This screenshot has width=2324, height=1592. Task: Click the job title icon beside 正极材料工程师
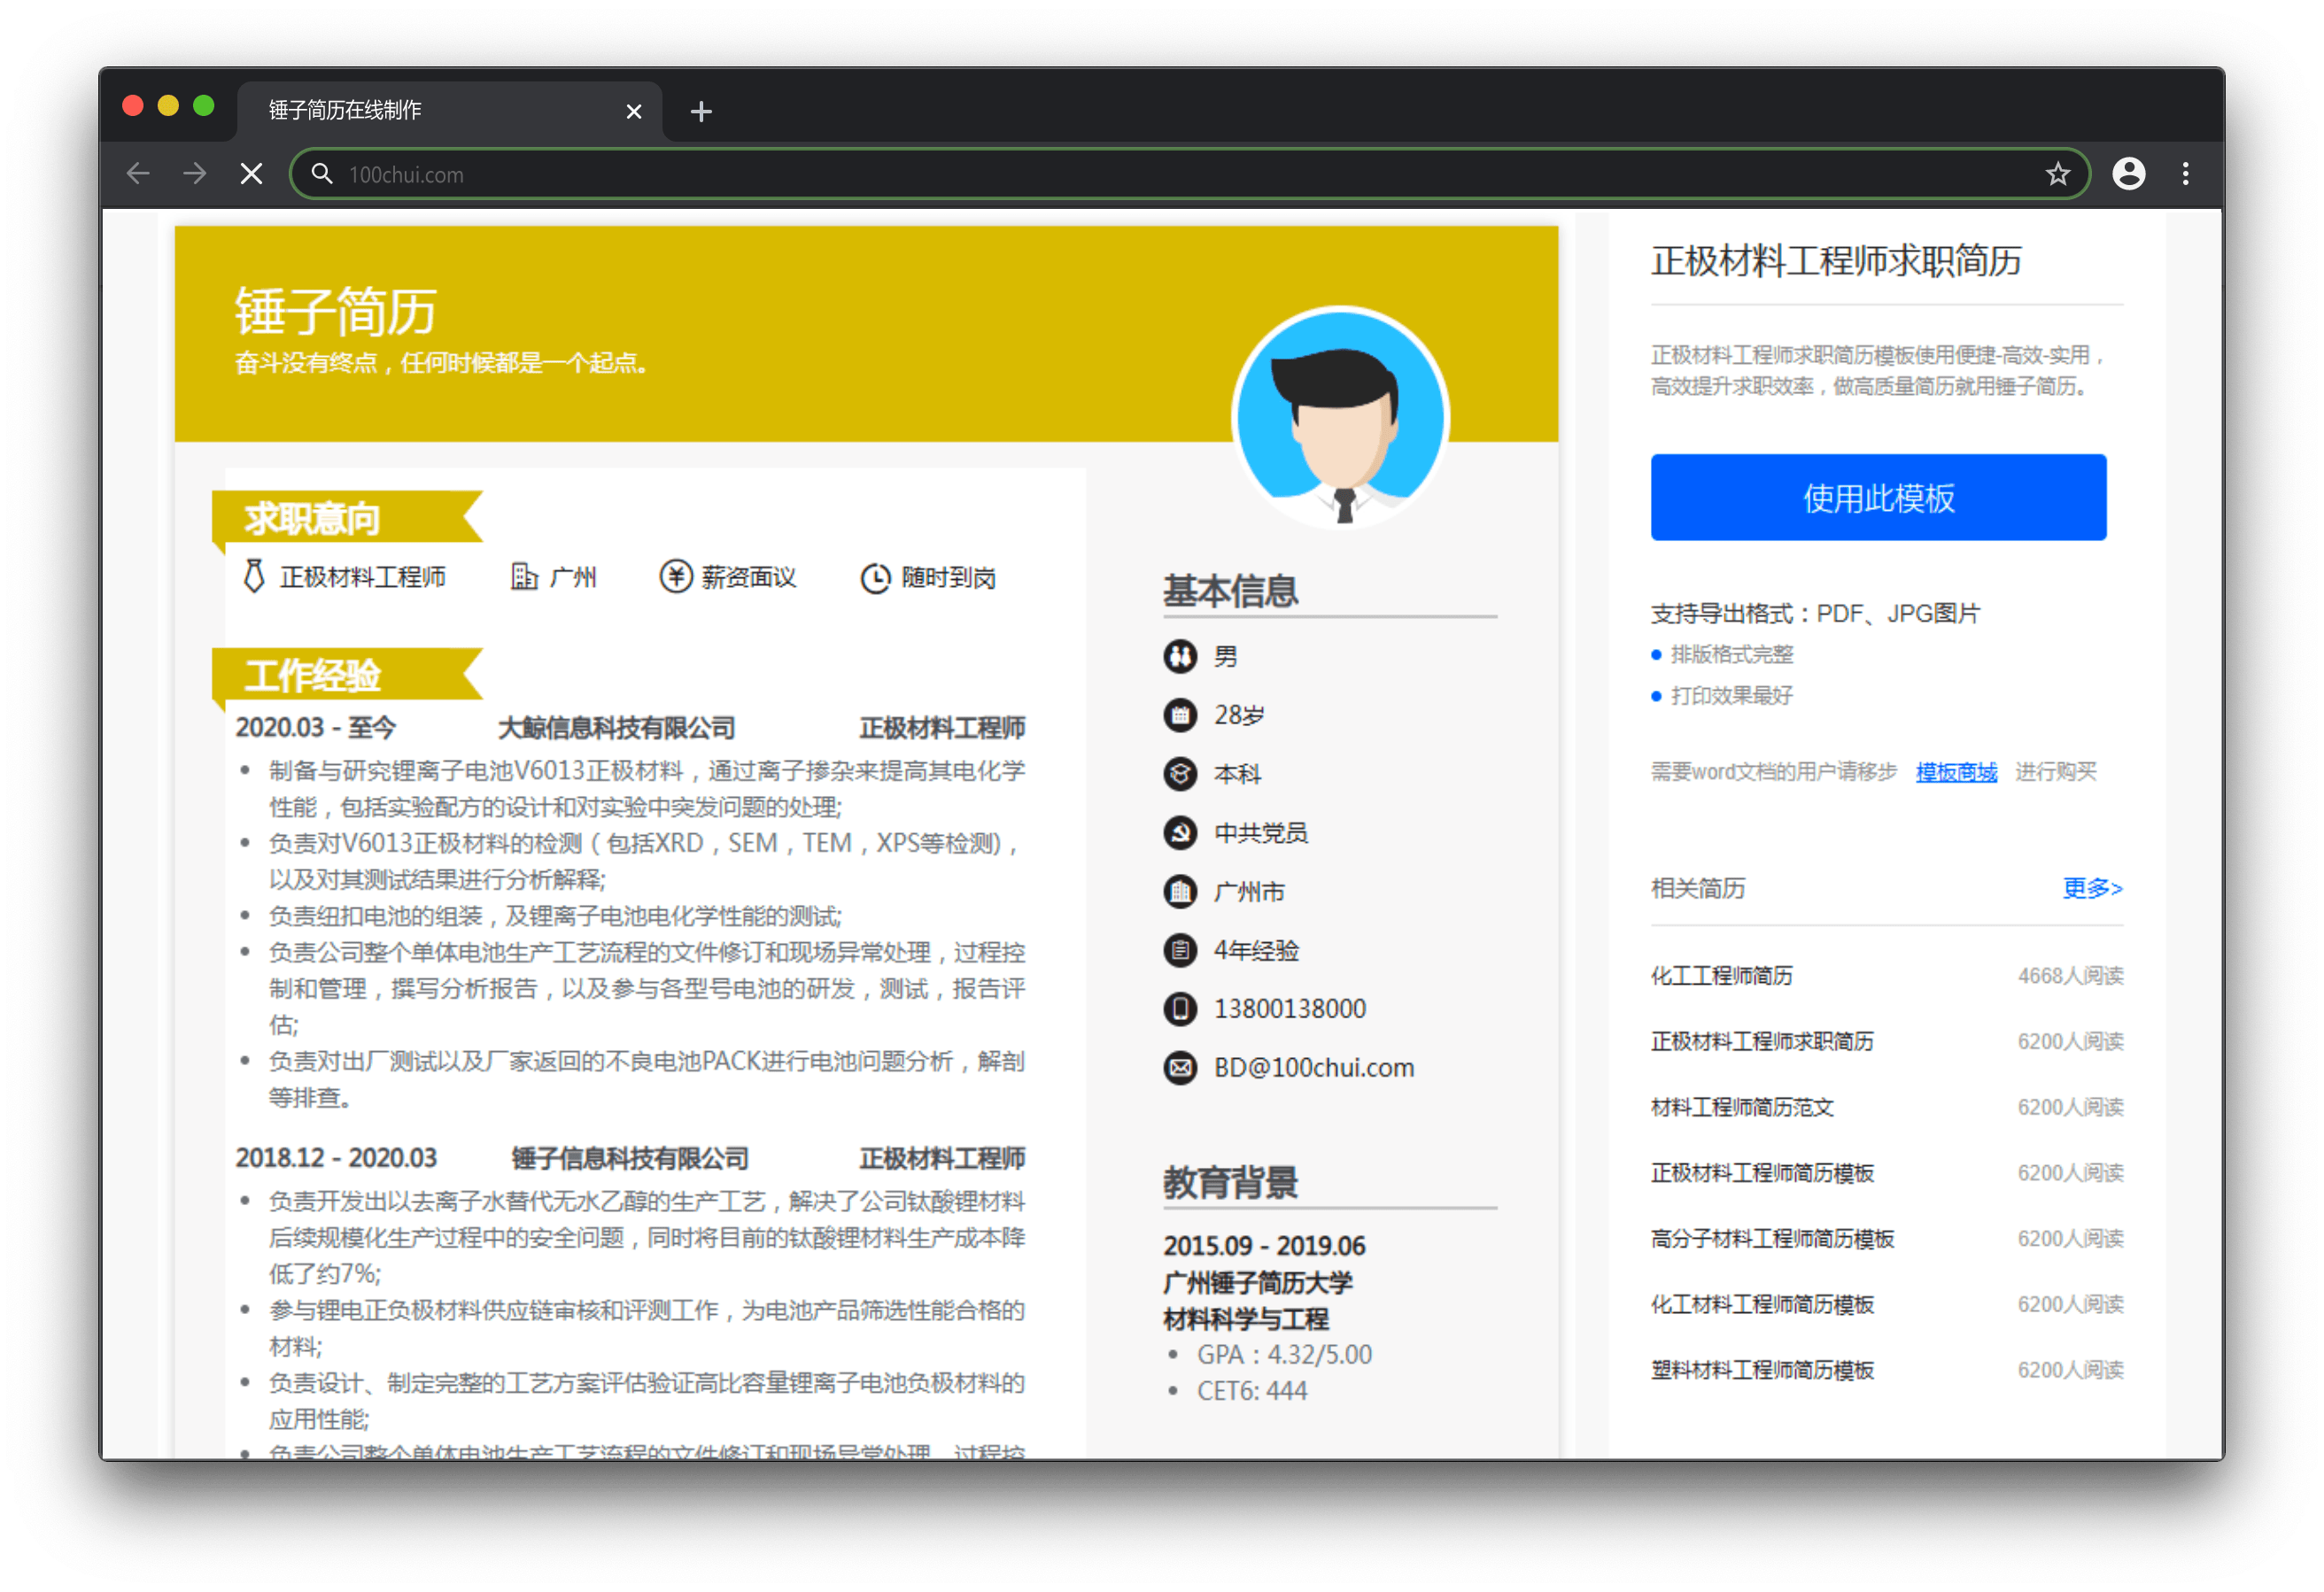[x=254, y=576]
